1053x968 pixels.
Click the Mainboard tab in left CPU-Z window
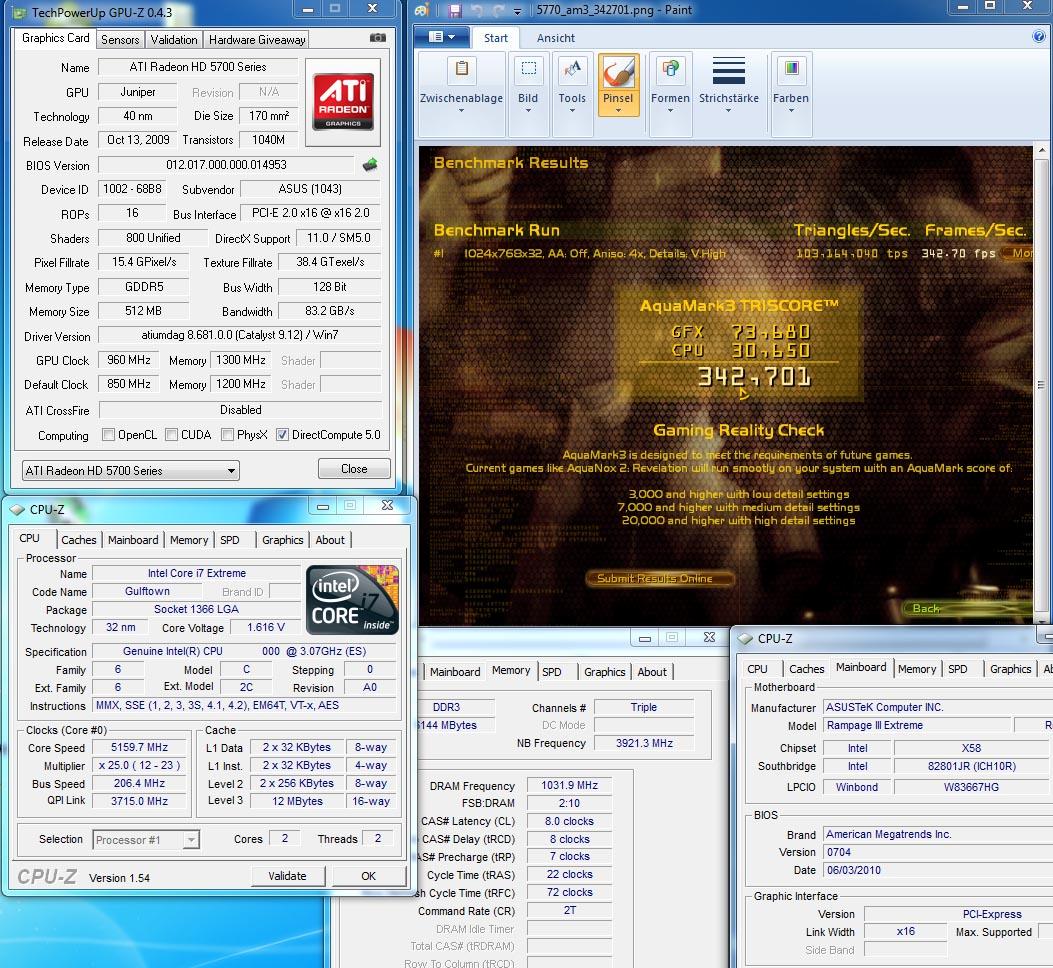point(133,539)
